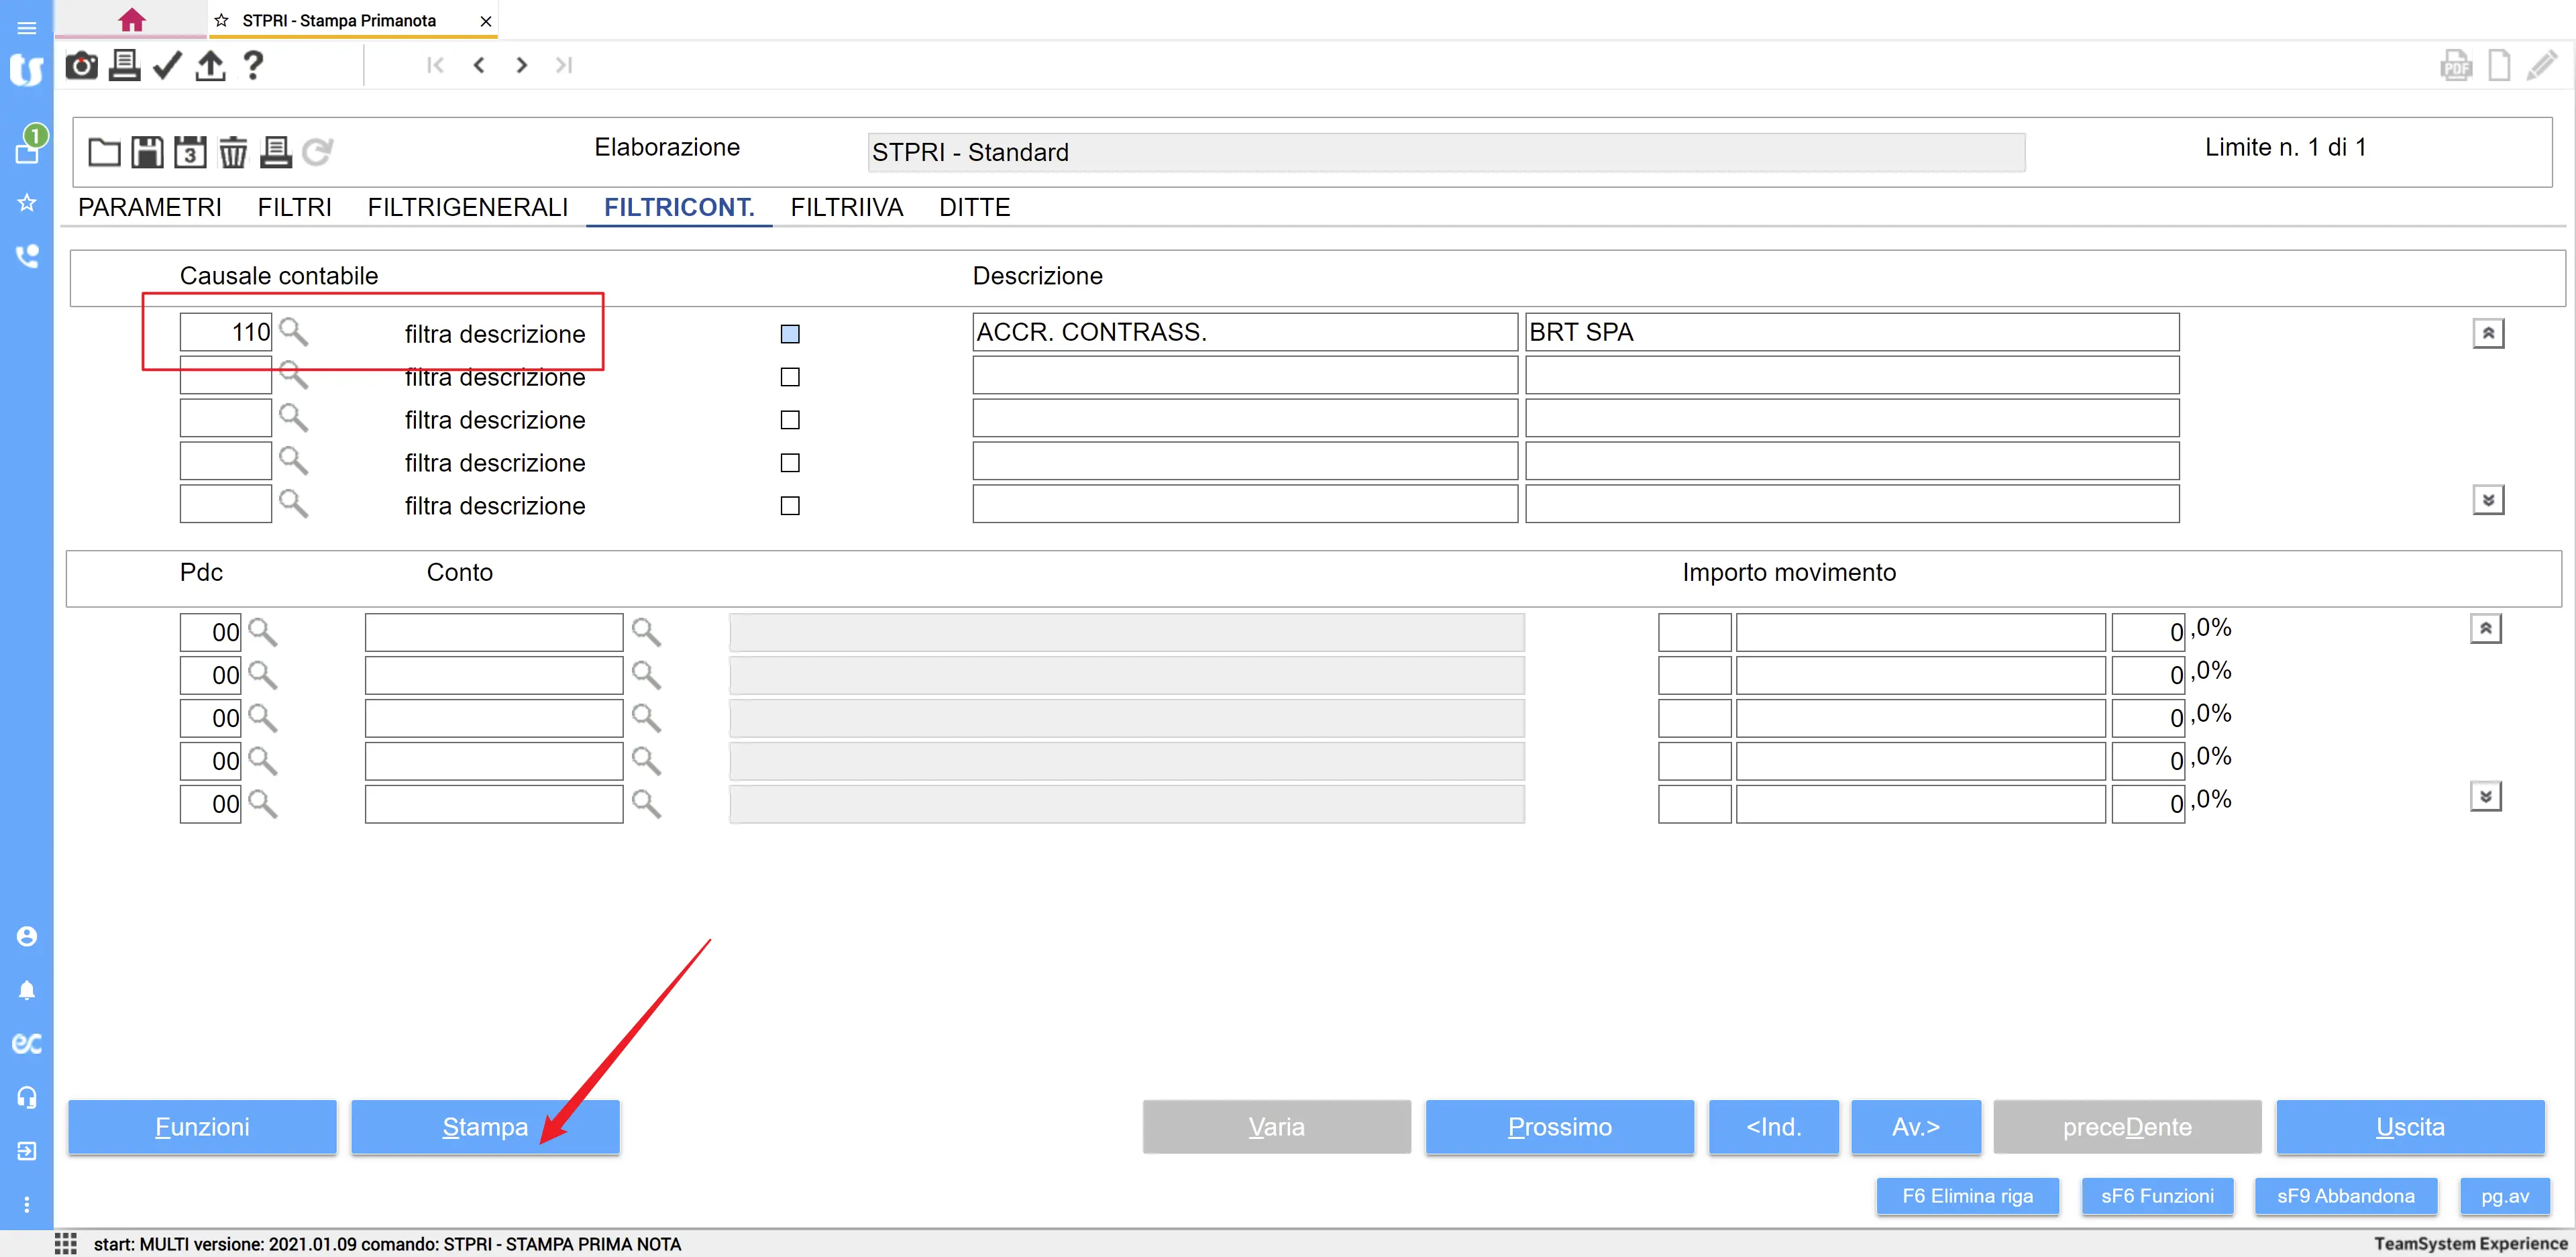Click the upload arrow toolbar icon

click(x=210, y=66)
